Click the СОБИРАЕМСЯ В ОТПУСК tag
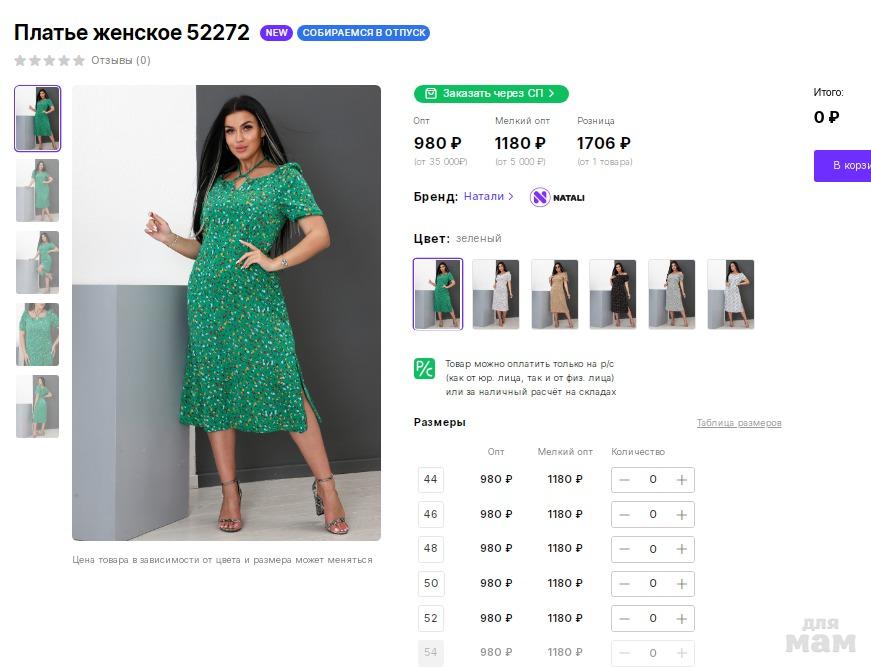Screen dimensions: 871x667 tap(363, 33)
